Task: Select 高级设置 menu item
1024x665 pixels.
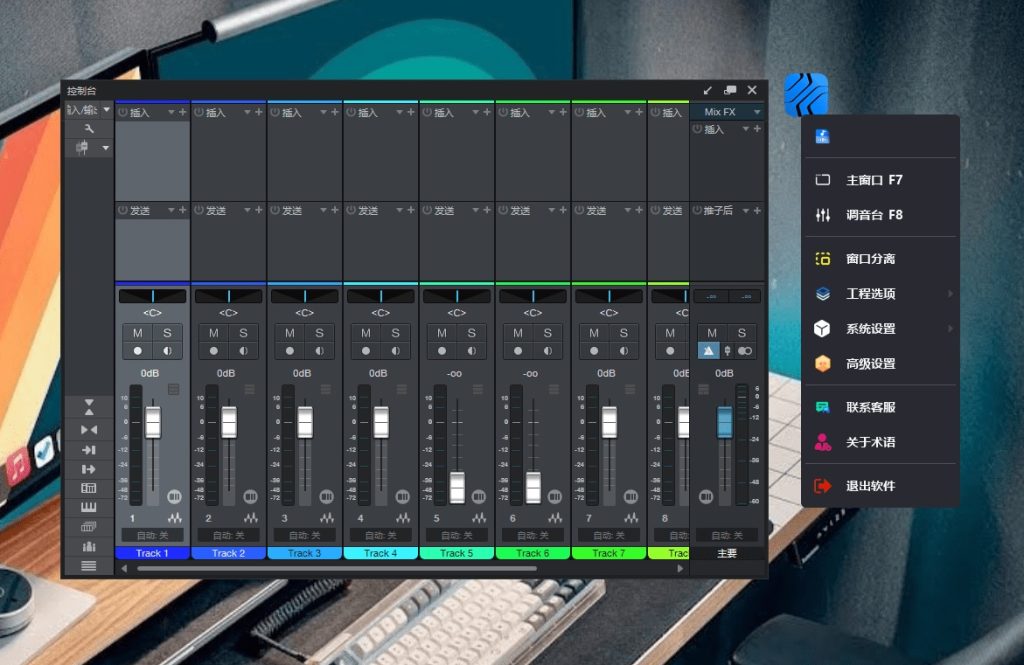Action: tap(880, 364)
